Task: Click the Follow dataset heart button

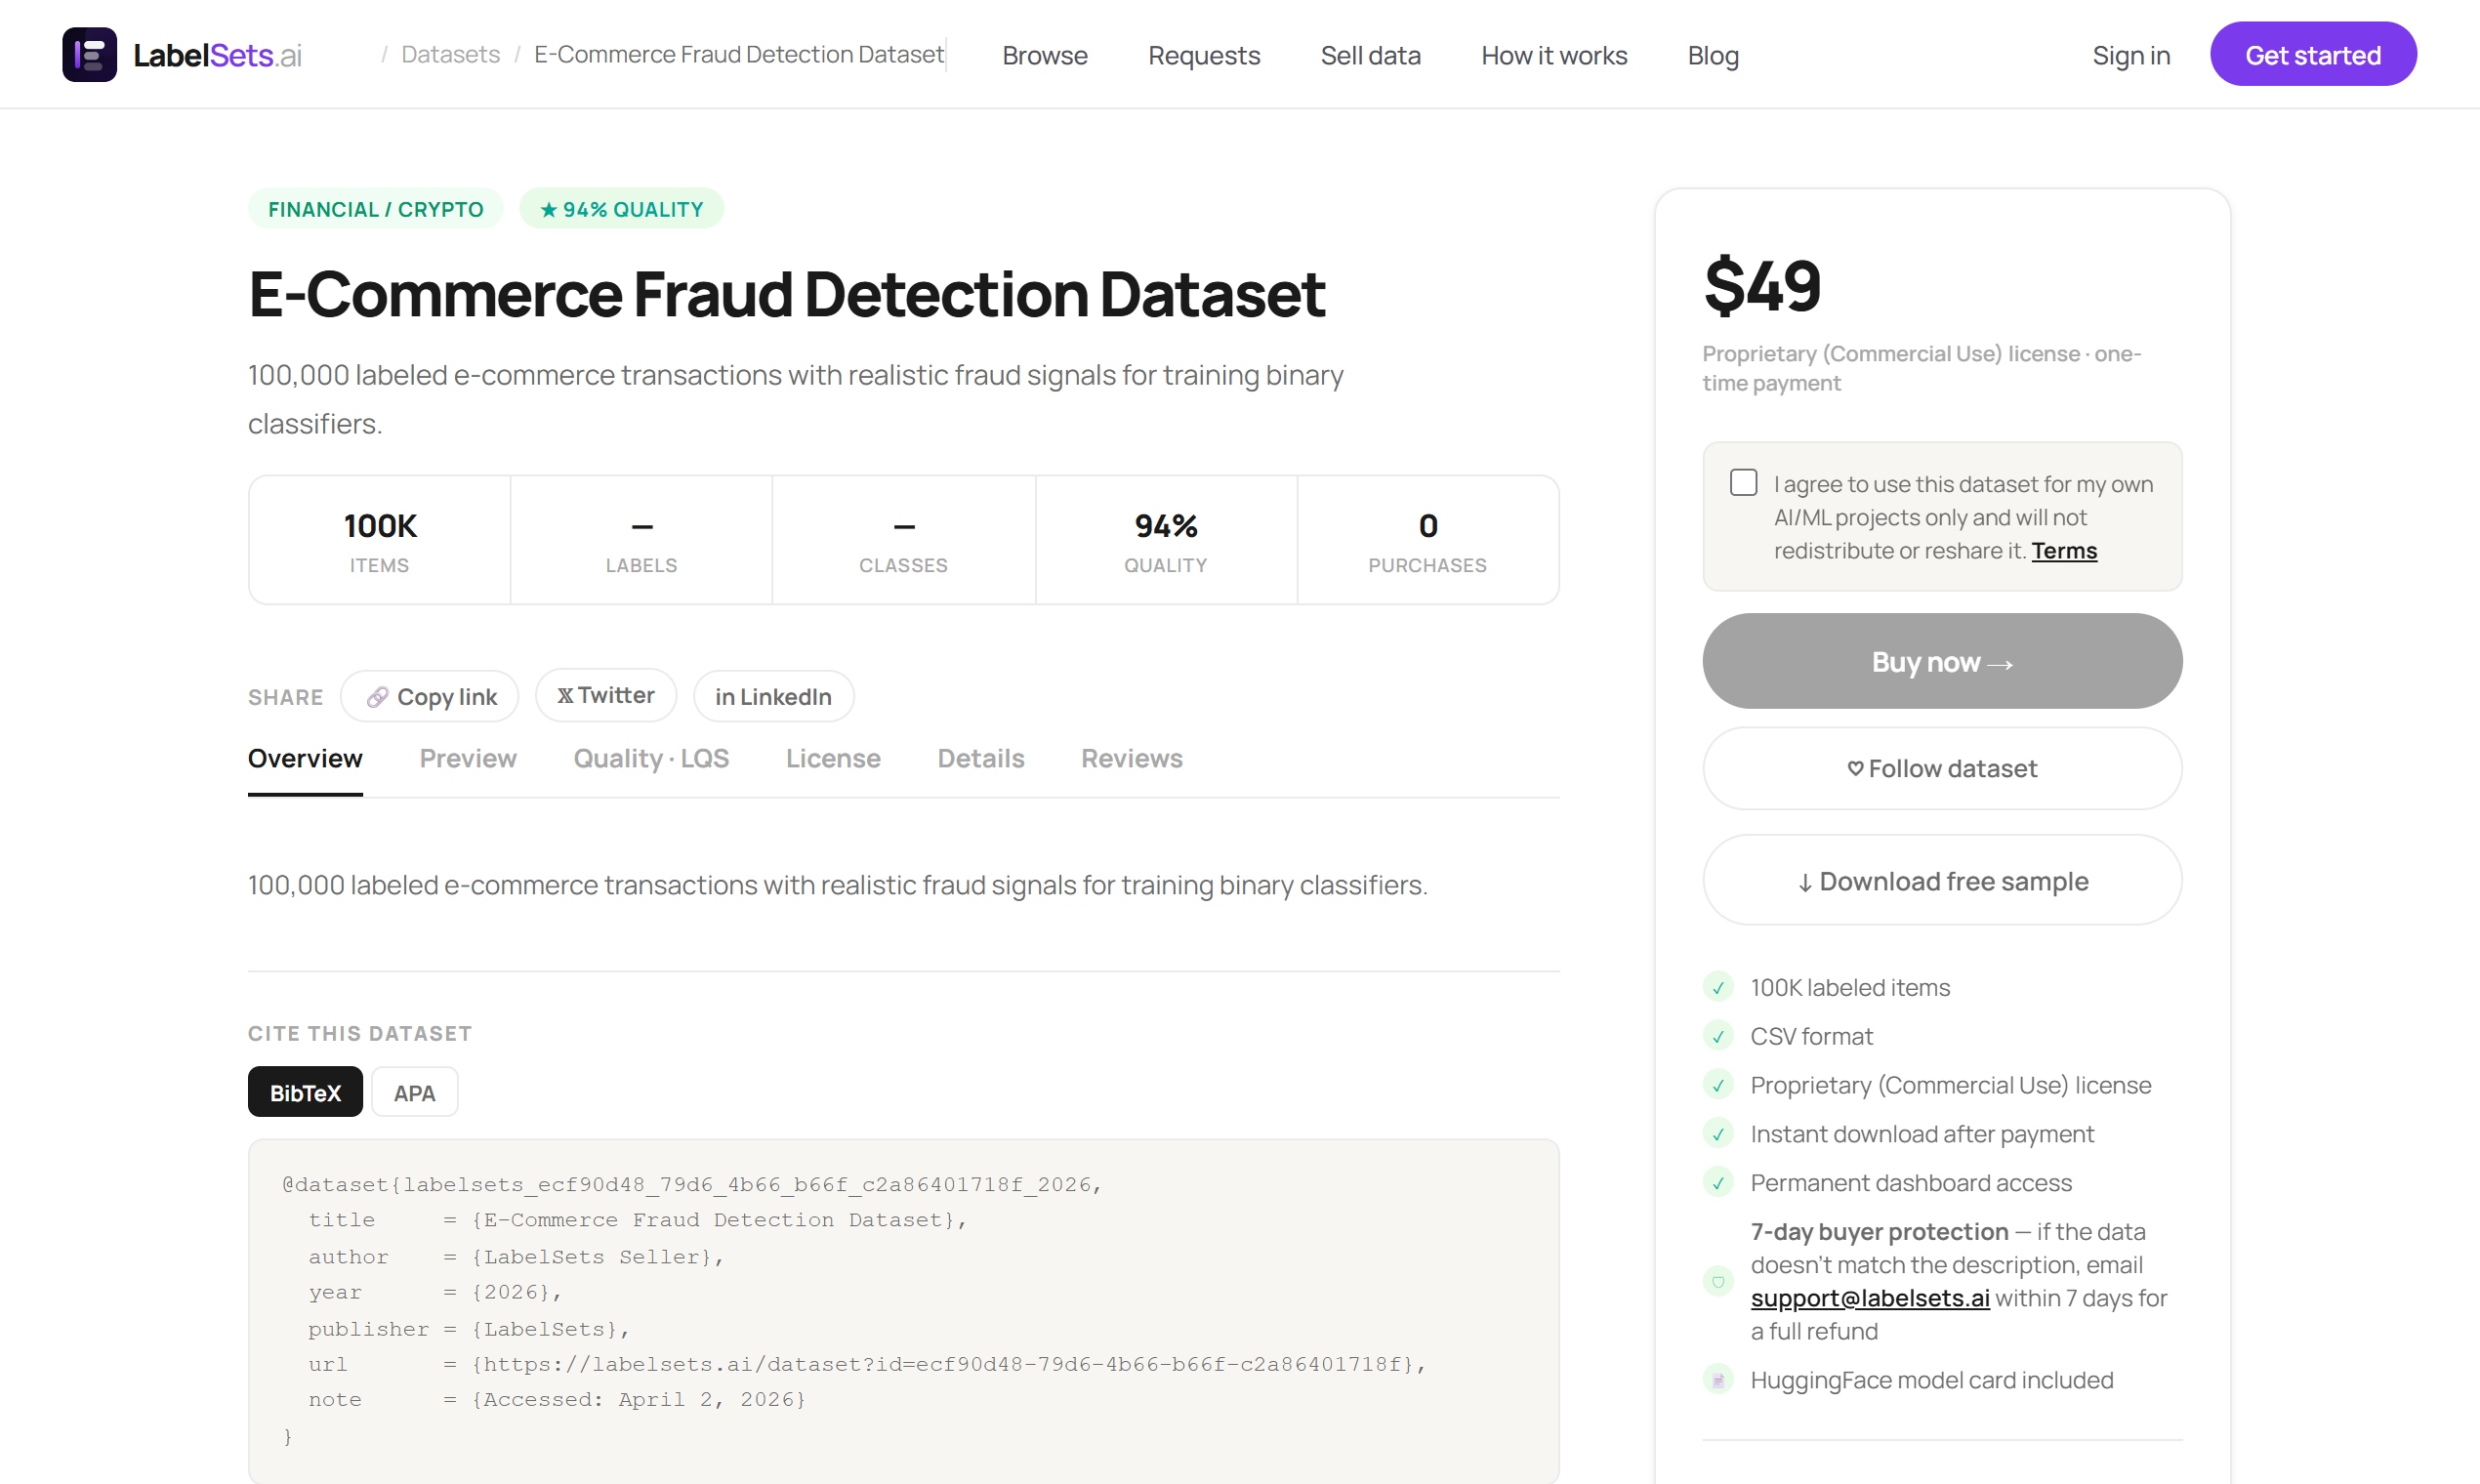Action: pos(1941,768)
